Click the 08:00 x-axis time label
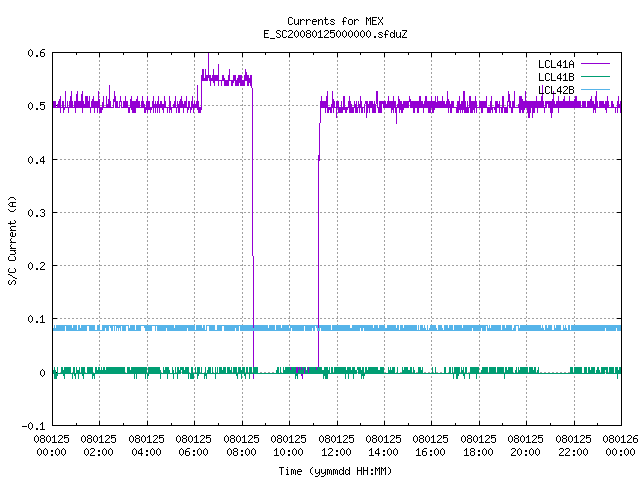 (241, 452)
